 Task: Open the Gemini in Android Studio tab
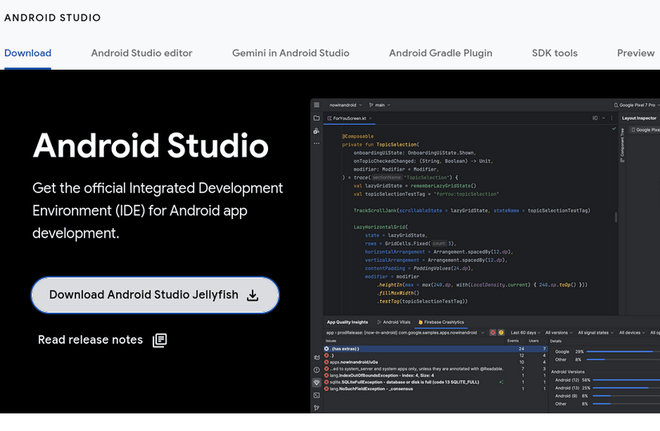[290, 53]
